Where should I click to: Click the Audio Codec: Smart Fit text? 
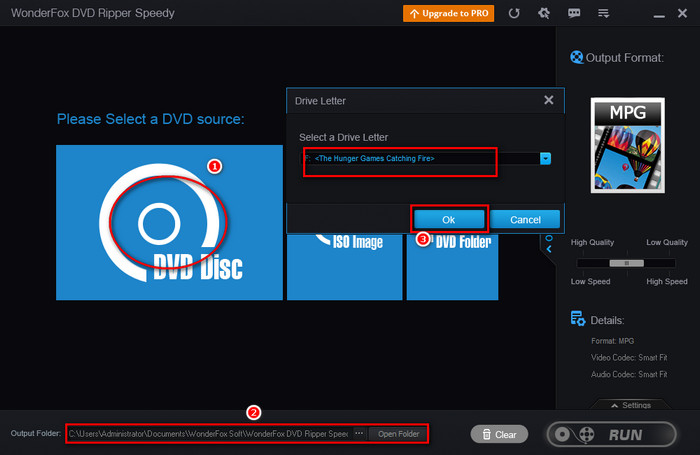(x=629, y=374)
